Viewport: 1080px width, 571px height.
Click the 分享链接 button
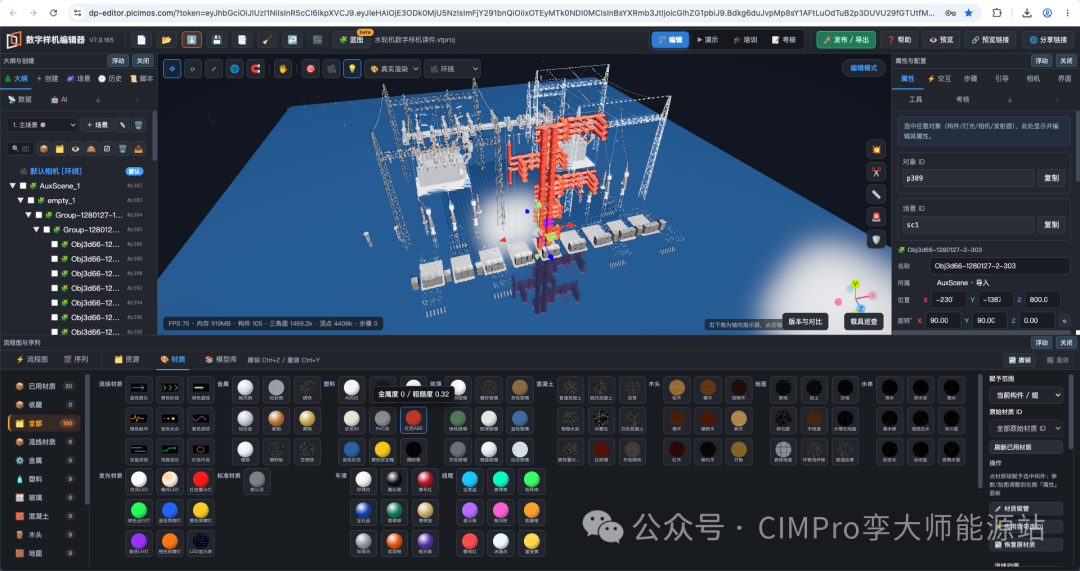(1048, 40)
